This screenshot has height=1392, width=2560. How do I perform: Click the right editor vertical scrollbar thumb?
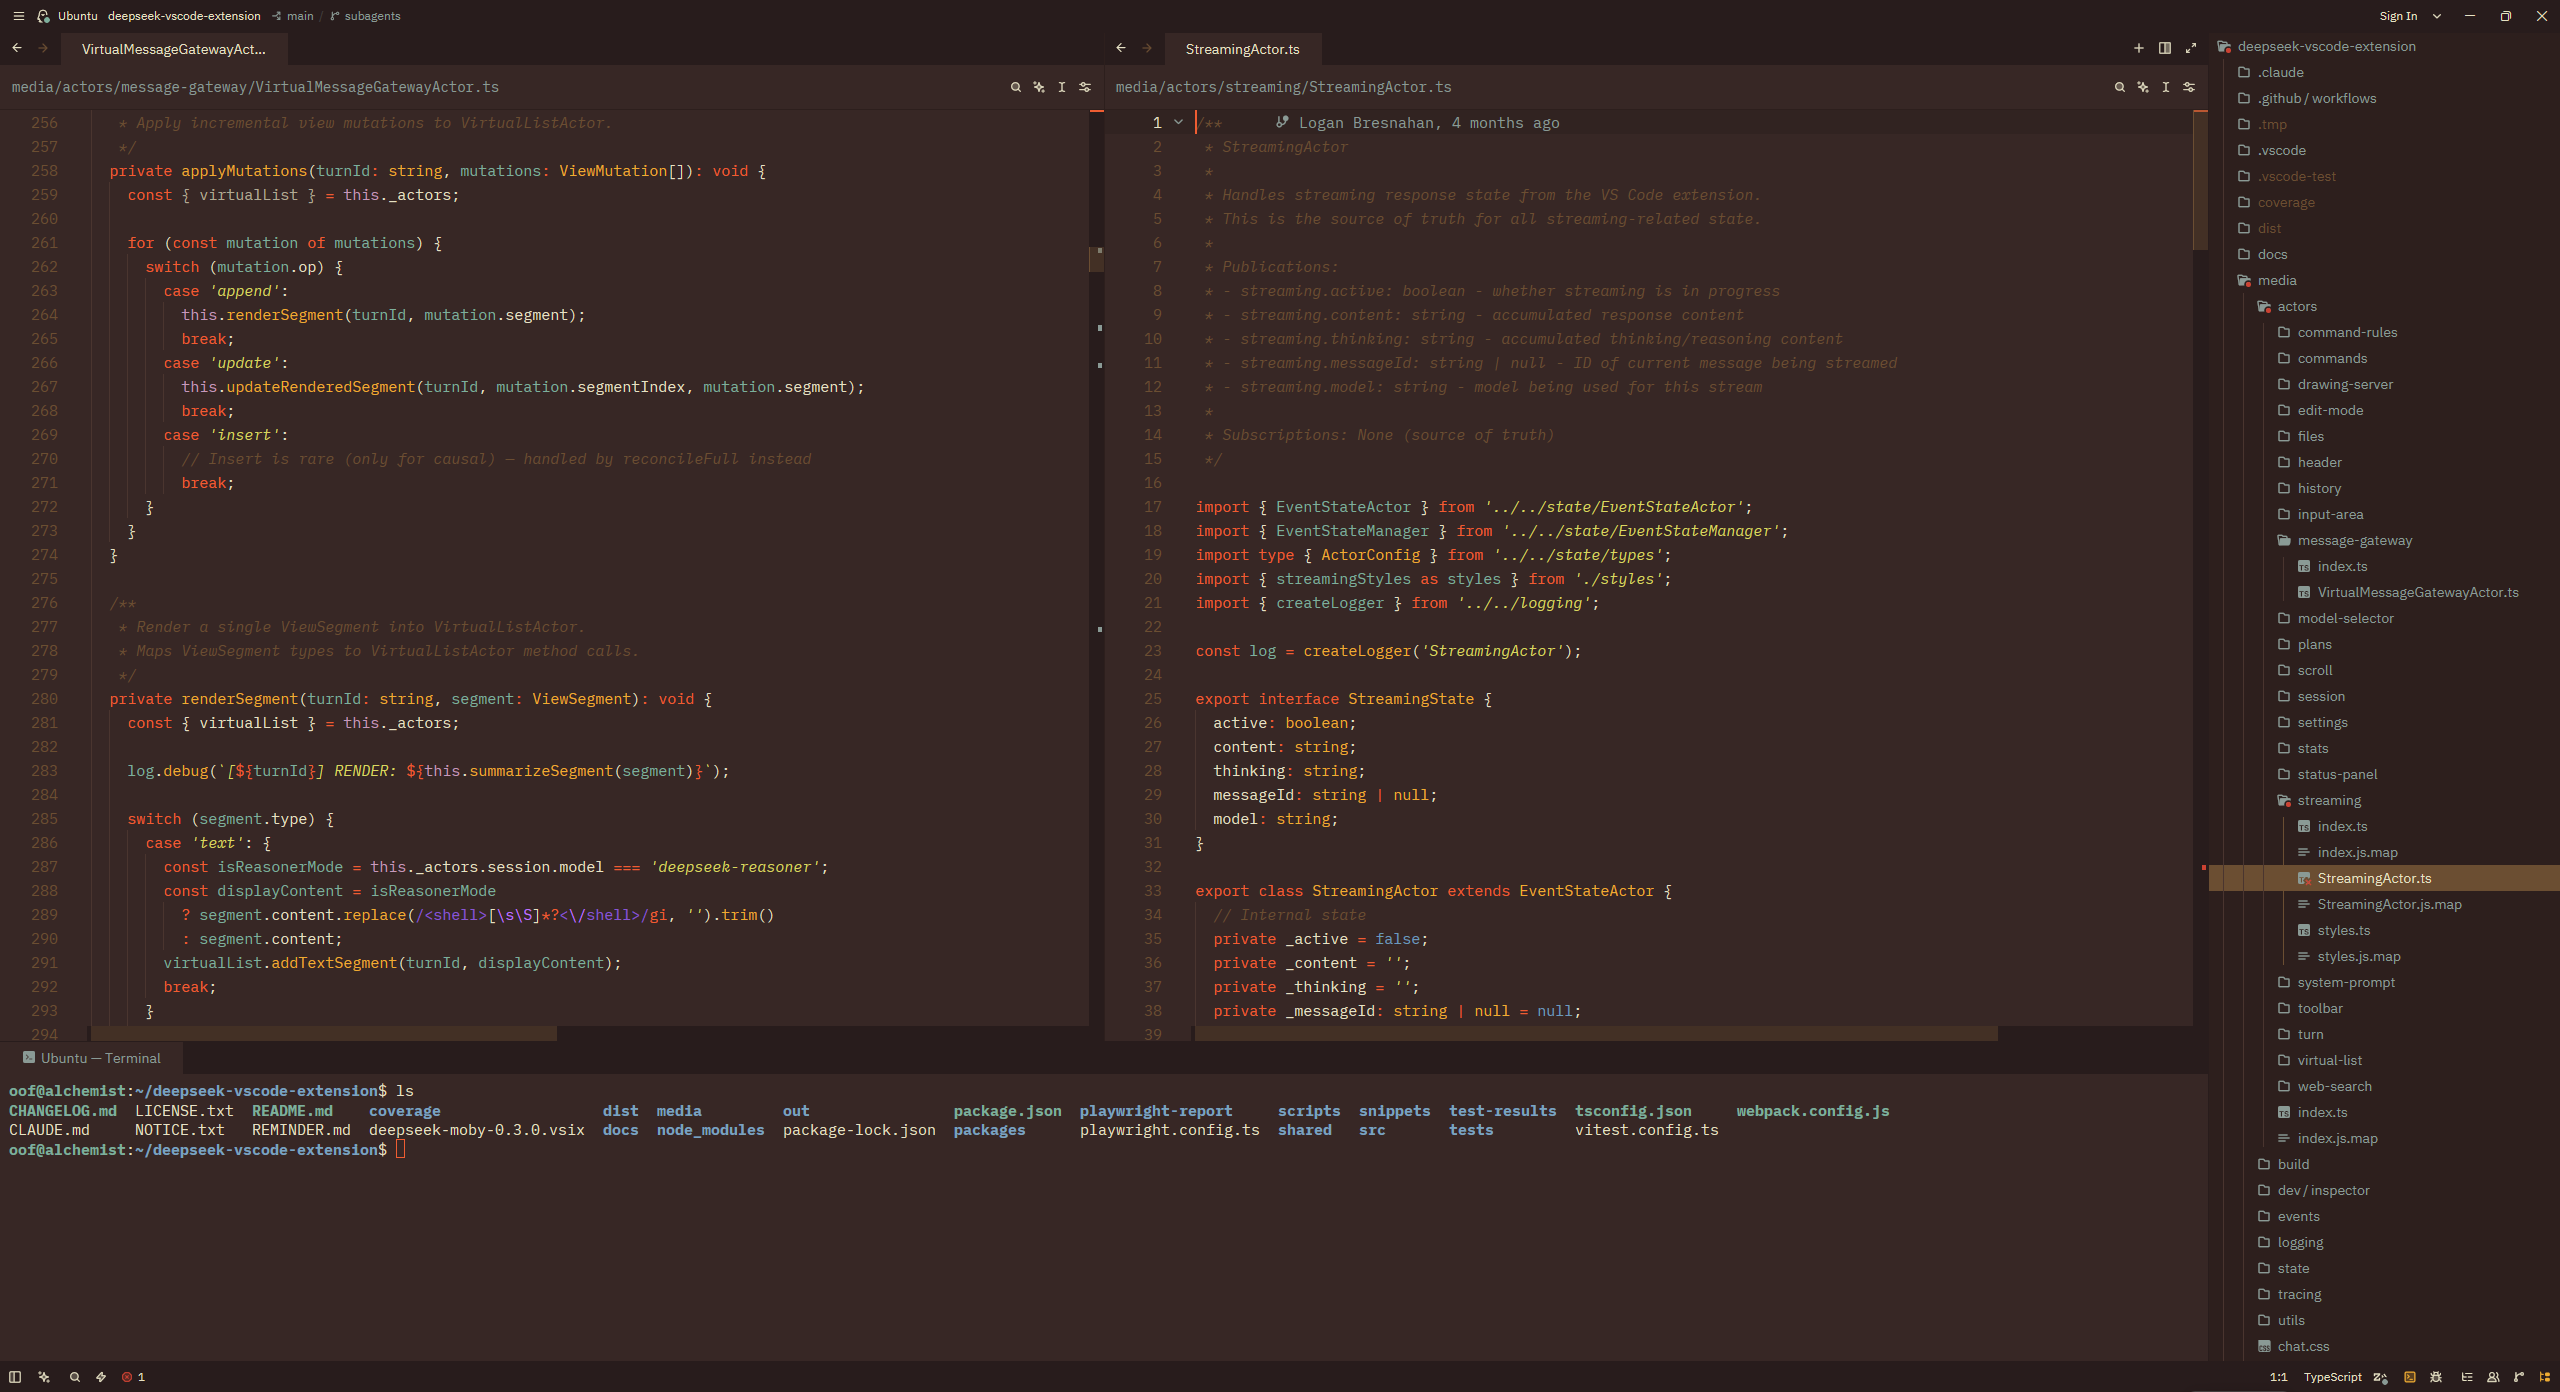pyautogui.click(x=2199, y=180)
